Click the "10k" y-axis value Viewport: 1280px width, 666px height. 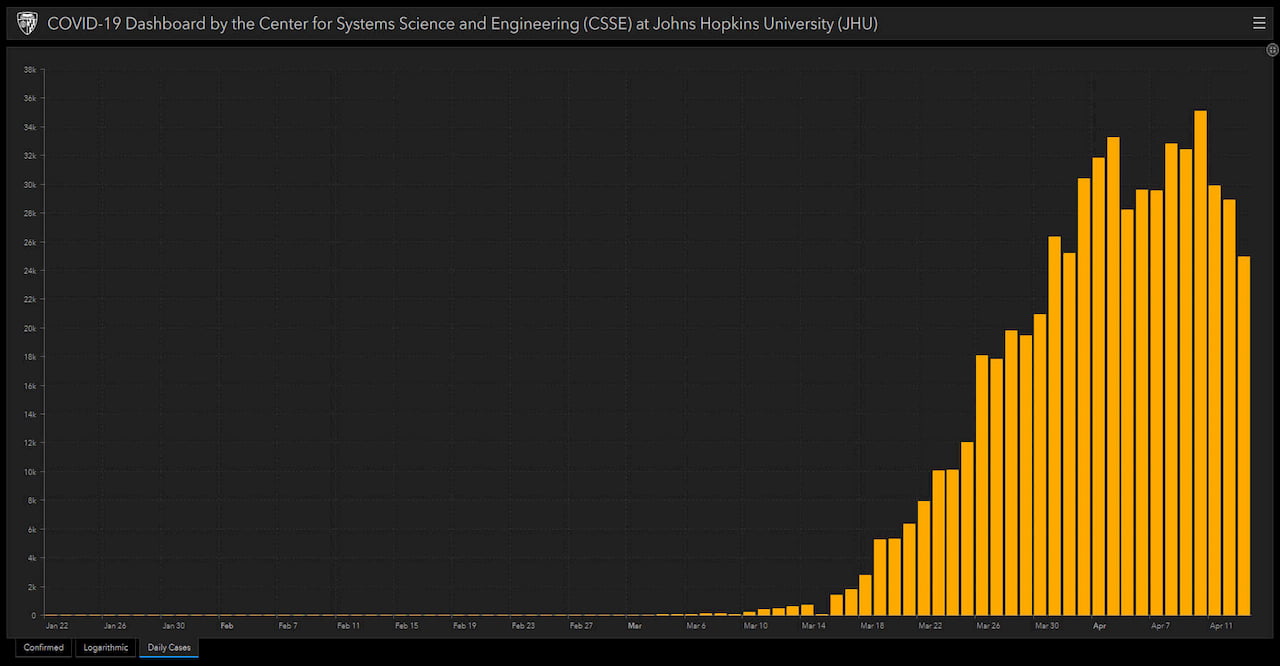(x=30, y=472)
